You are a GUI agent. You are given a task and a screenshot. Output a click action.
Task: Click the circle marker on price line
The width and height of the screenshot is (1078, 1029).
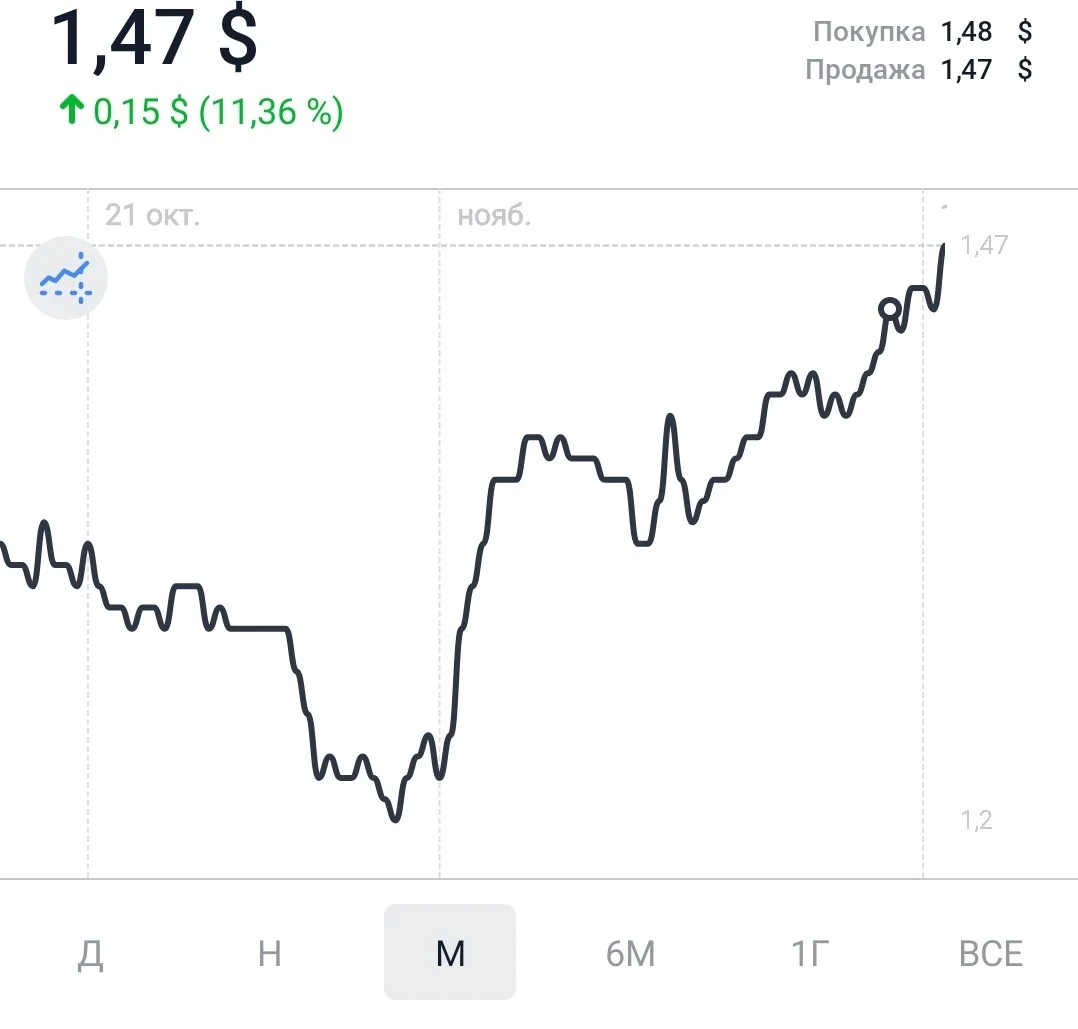click(890, 309)
